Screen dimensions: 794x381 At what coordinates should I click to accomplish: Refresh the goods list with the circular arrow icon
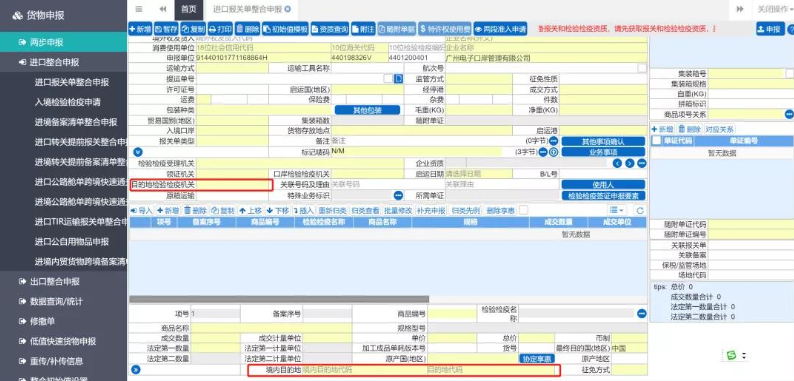[641, 210]
